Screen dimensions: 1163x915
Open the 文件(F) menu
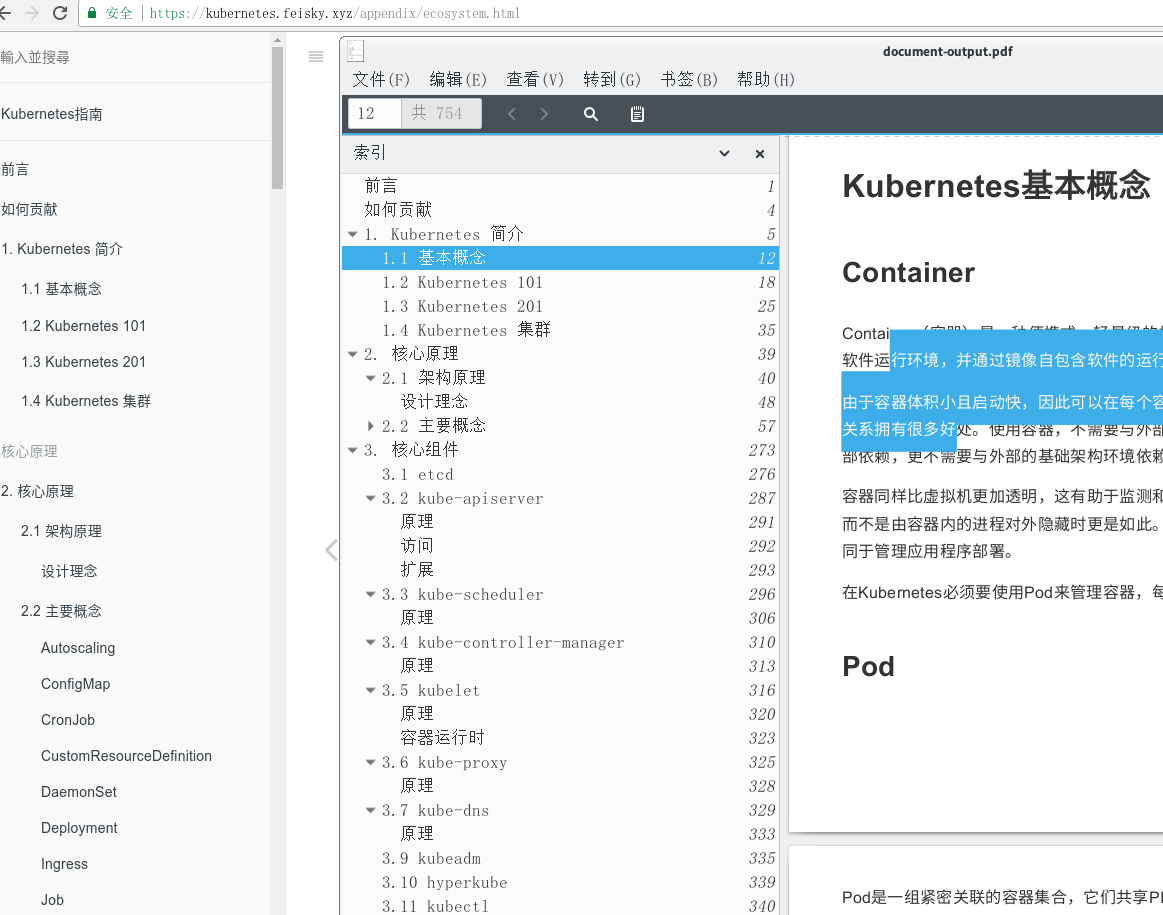click(380, 79)
